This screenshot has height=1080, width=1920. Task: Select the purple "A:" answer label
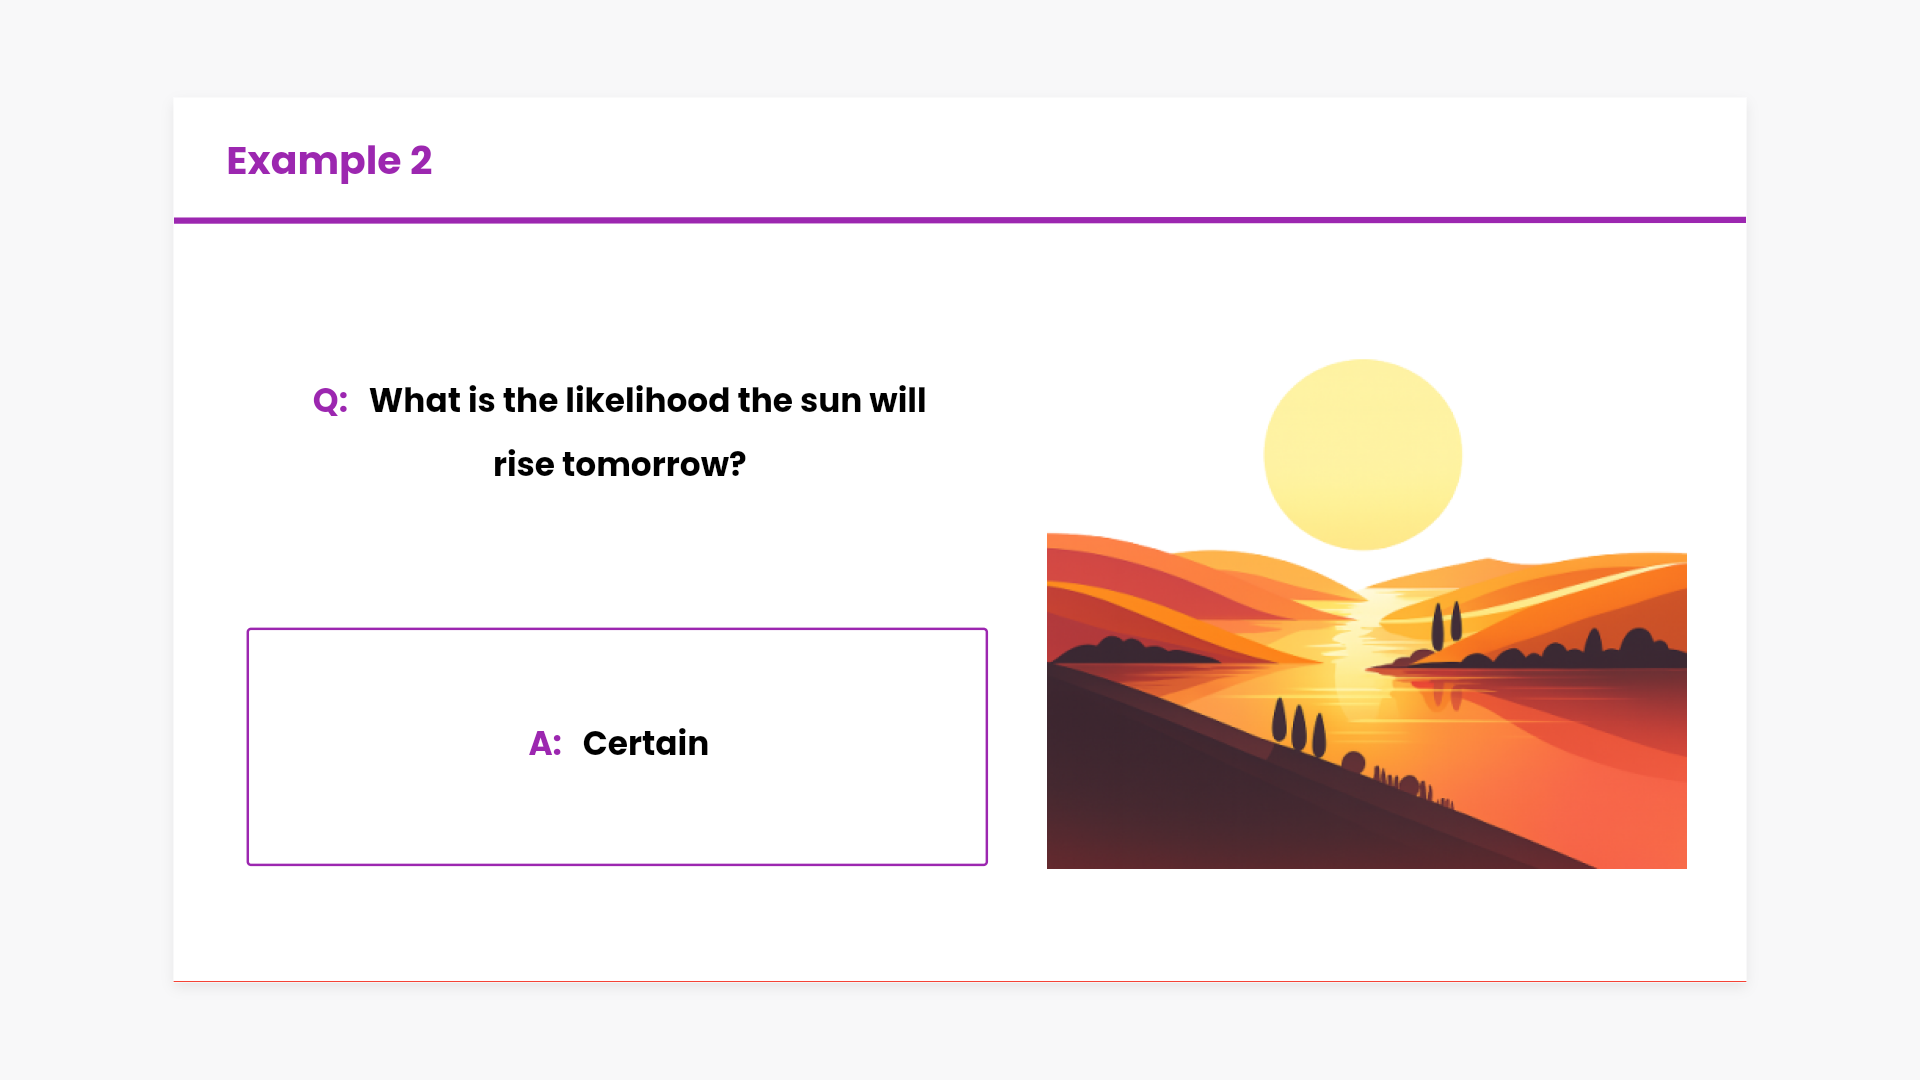pos(545,744)
